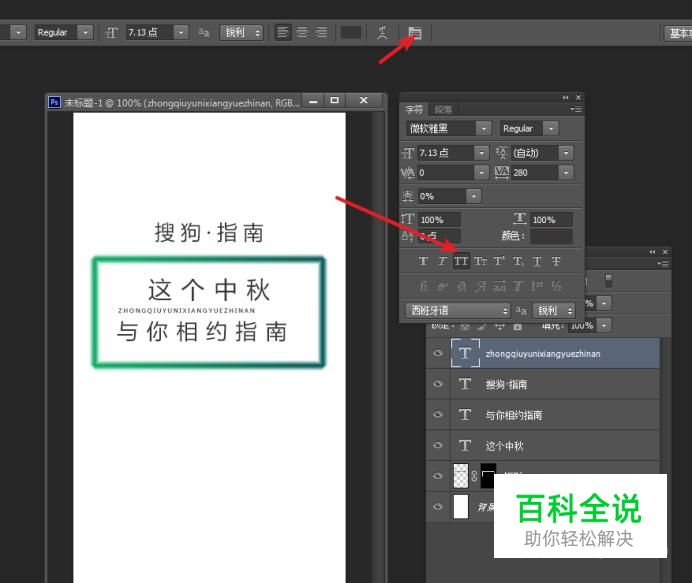Toggle Small Caps (Tт) button
The image size is (692, 583).
480,261
